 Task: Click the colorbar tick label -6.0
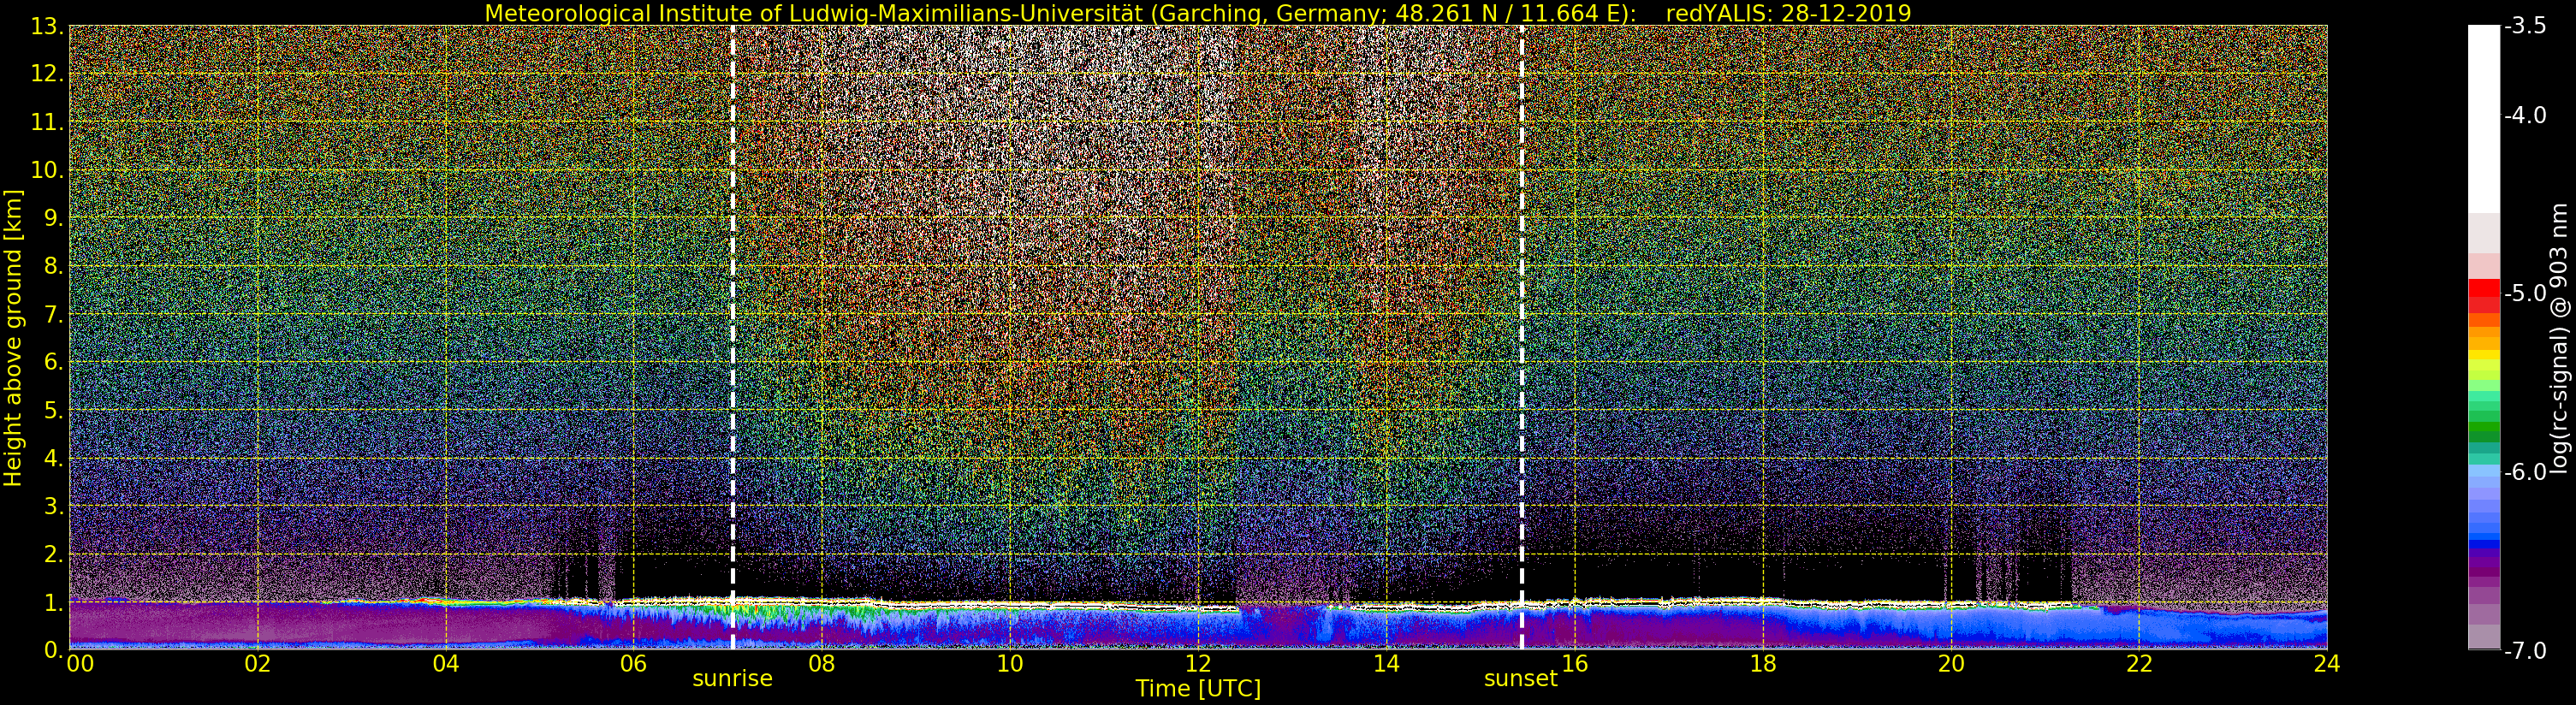click(x=2525, y=472)
